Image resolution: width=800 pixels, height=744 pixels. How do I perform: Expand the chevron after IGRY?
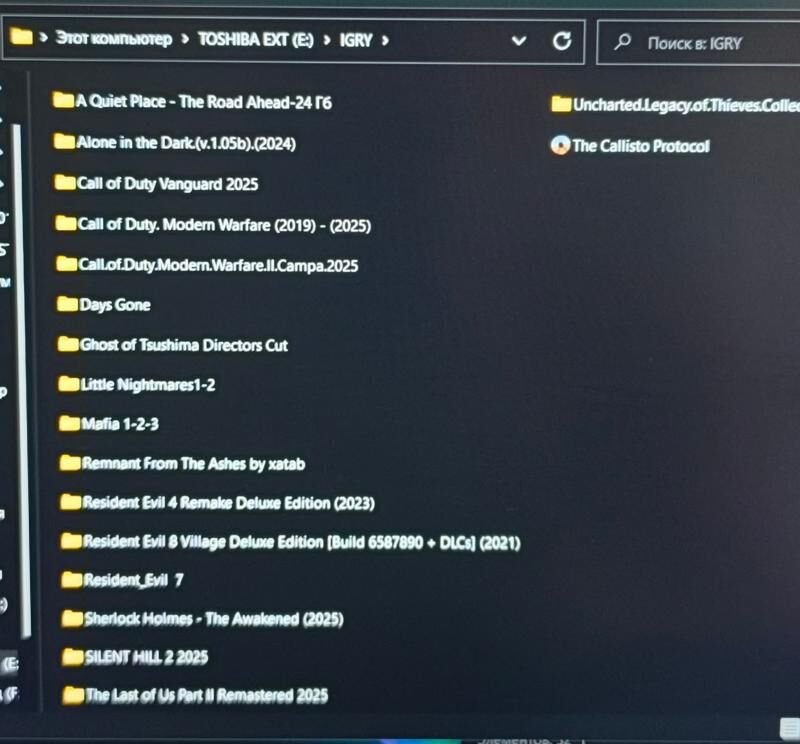385,40
